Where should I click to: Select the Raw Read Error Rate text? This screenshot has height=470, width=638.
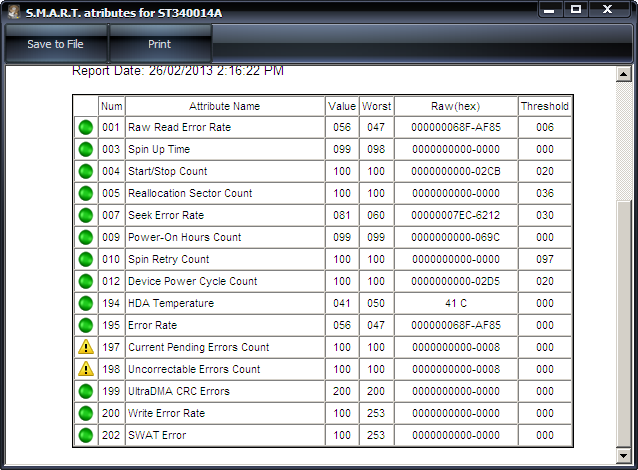179,127
